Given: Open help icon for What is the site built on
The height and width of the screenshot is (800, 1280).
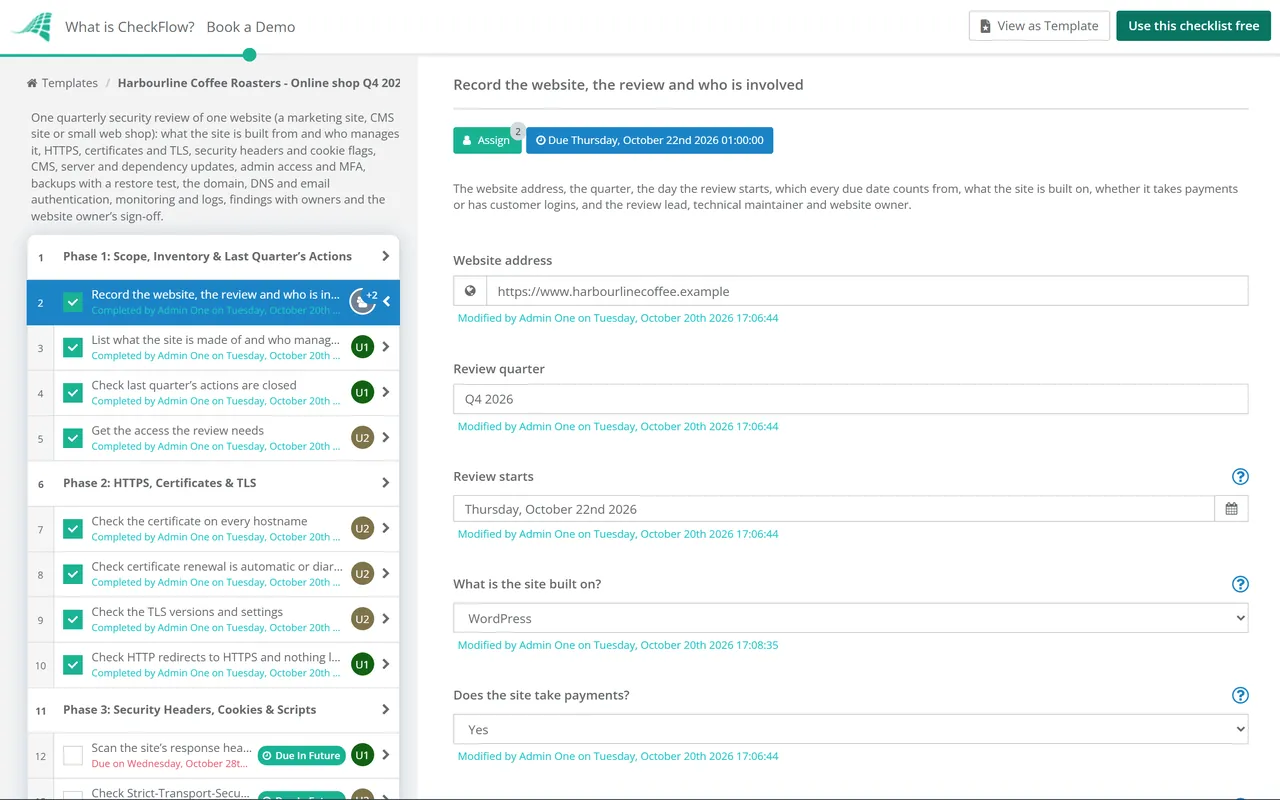Looking at the screenshot, I should coord(1240,584).
